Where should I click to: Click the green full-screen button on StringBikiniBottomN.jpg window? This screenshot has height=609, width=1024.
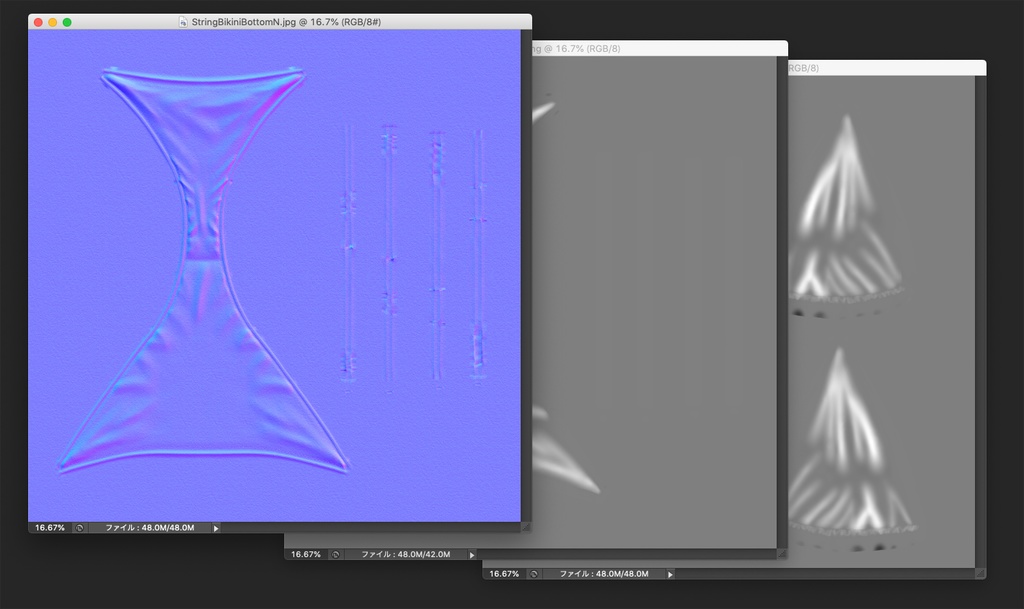click(x=68, y=20)
